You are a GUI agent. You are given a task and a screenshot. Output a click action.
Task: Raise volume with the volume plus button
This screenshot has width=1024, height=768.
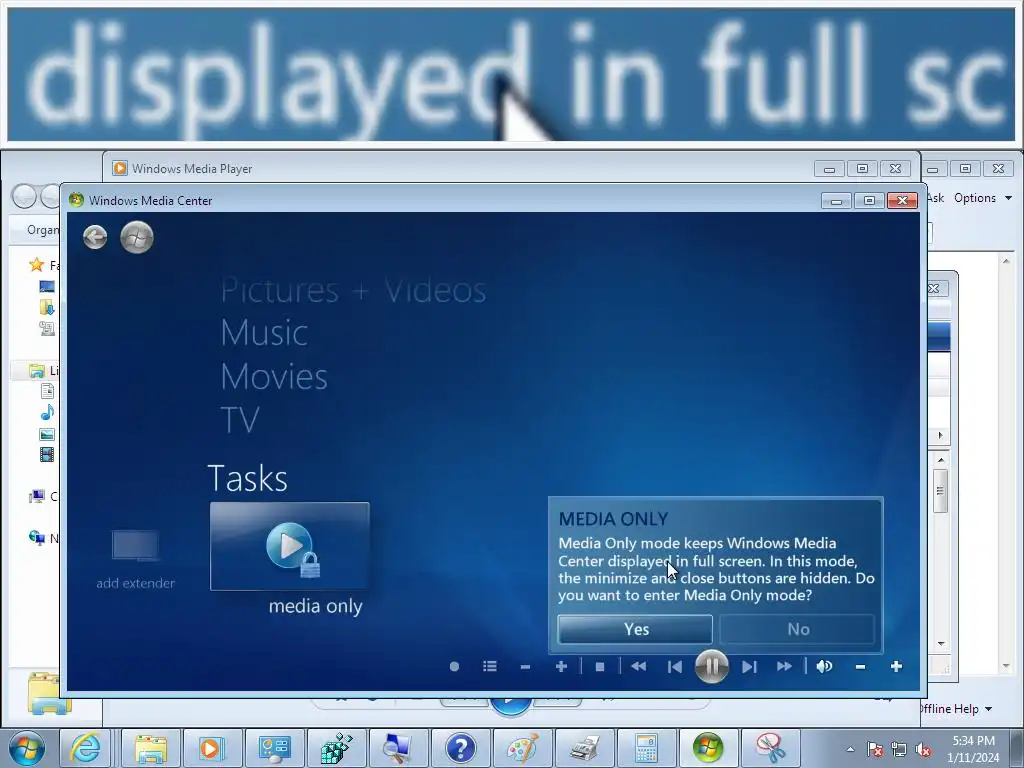pos(896,666)
